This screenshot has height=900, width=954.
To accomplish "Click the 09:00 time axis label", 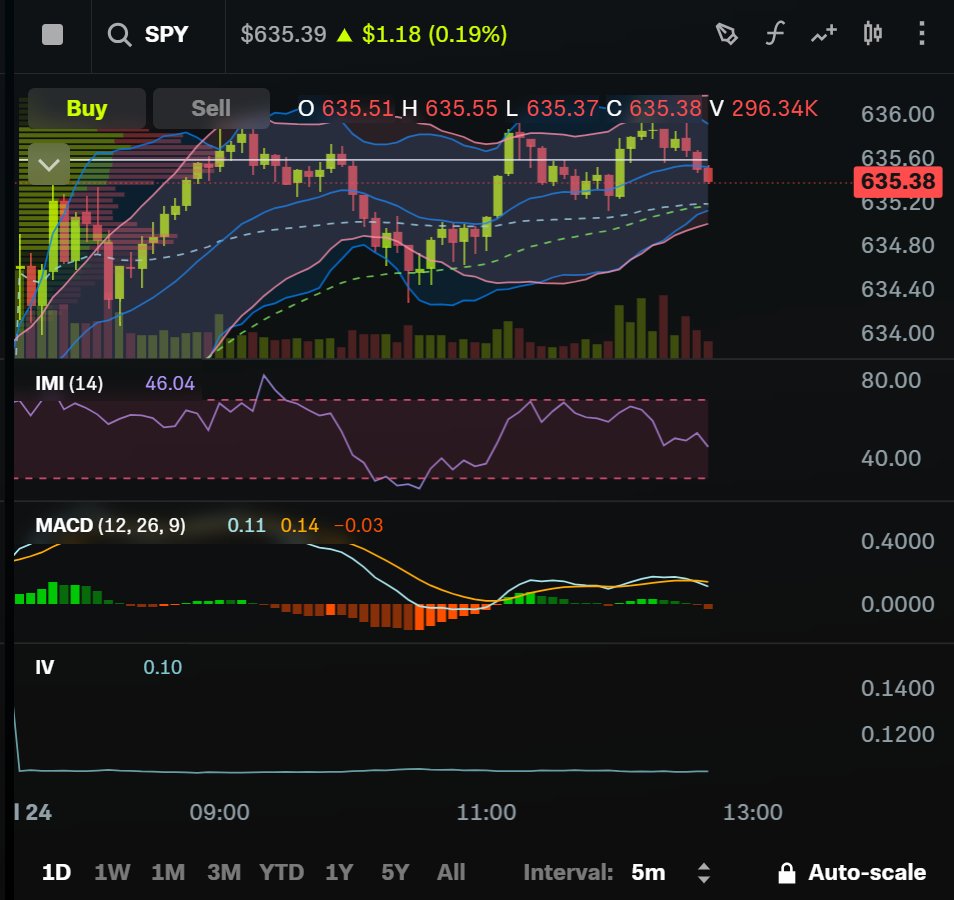I will (x=219, y=812).
